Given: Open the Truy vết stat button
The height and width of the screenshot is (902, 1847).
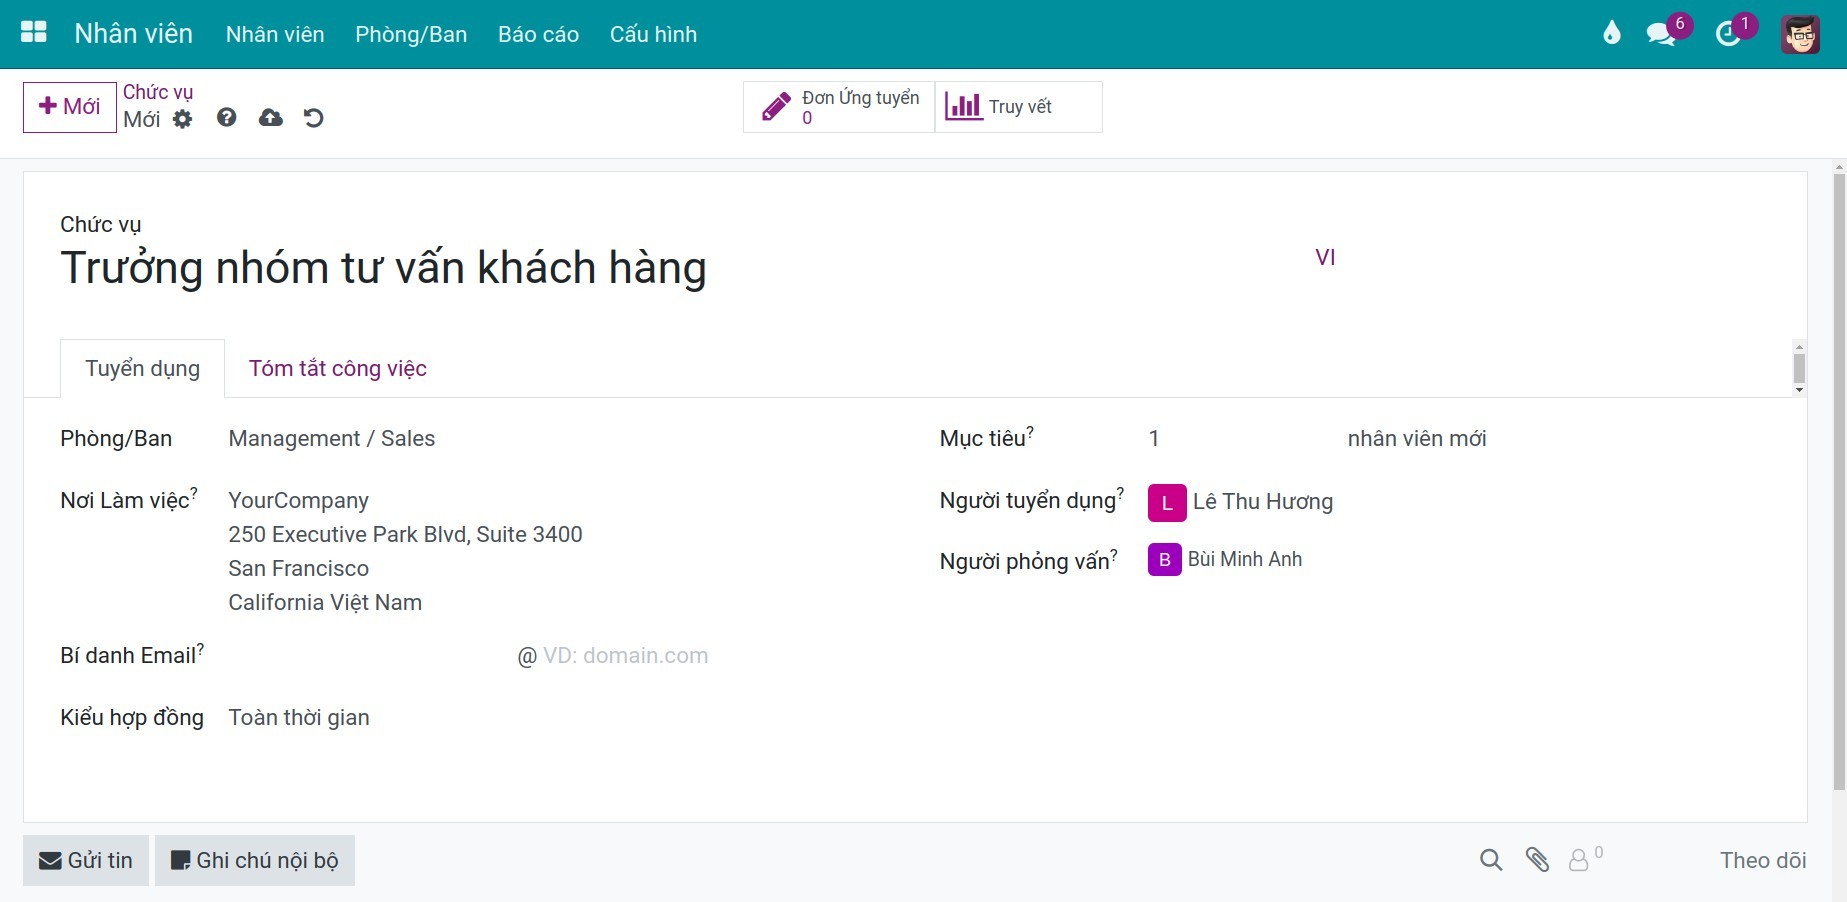Looking at the screenshot, I should click(1018, 107).
